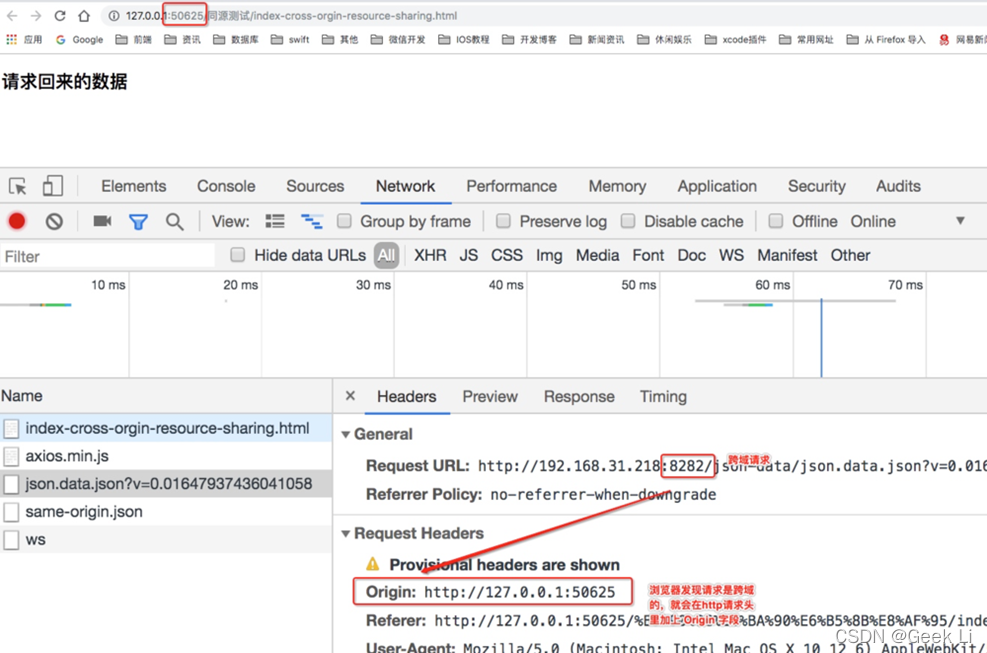Open the swift bookmarks folder
Image resolution: width=987 pixels, height=653 pixels.
click(x=290, y=40)
